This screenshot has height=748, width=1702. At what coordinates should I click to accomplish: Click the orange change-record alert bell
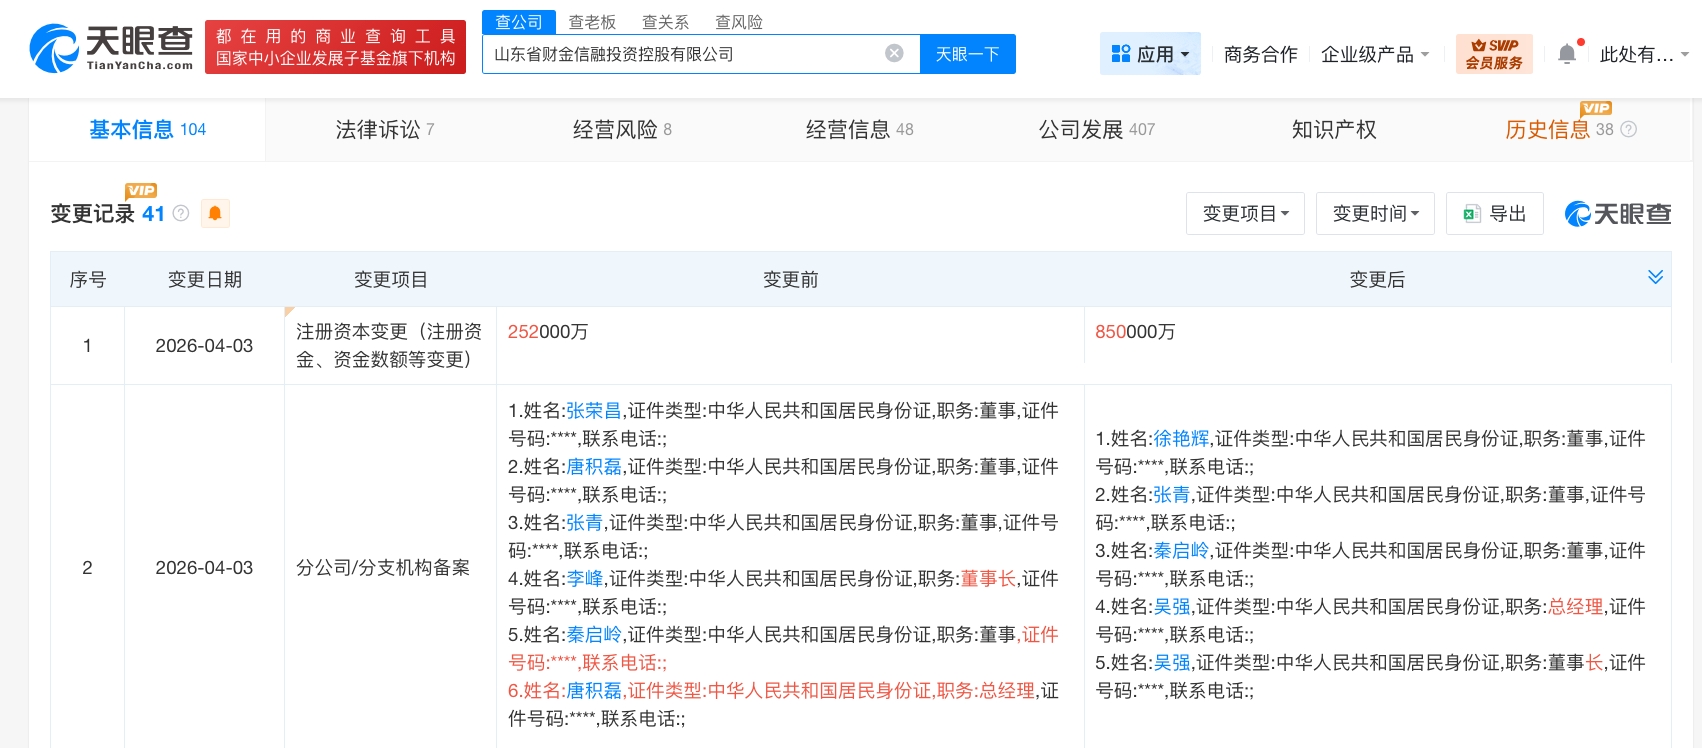[215, 213]
